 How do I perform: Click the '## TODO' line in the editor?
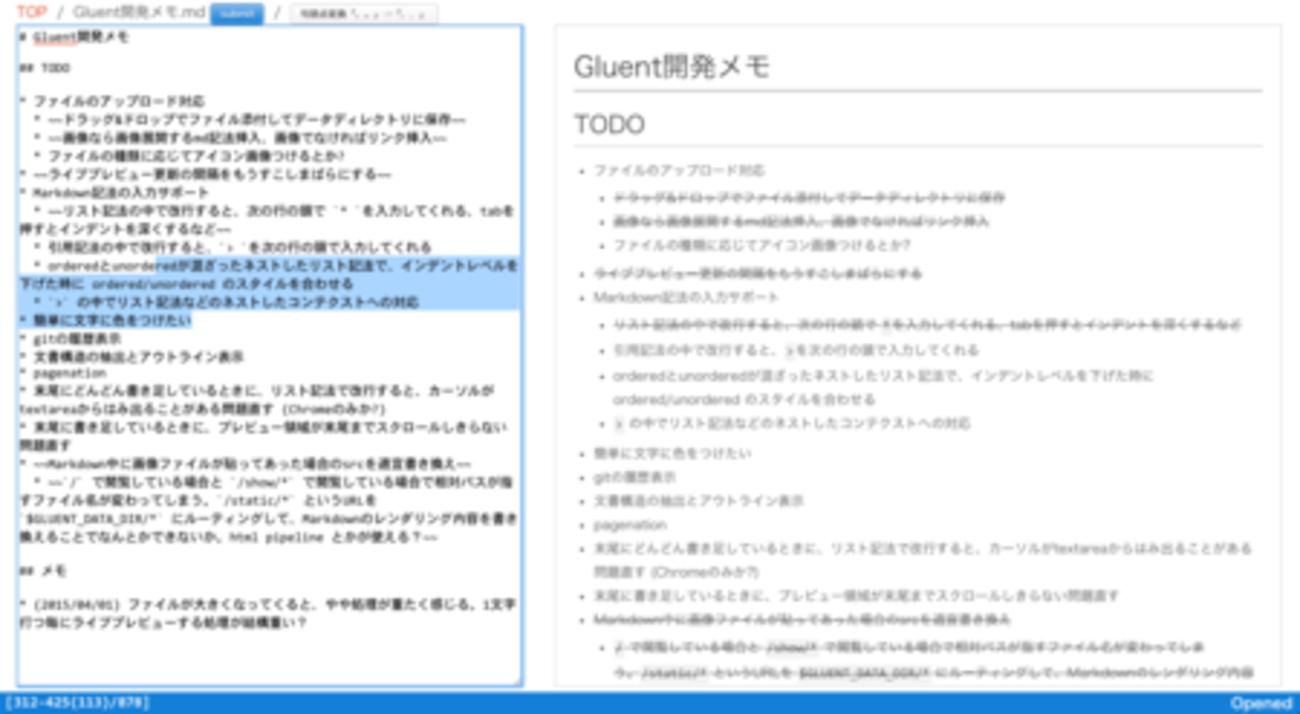tap(45, 69)
